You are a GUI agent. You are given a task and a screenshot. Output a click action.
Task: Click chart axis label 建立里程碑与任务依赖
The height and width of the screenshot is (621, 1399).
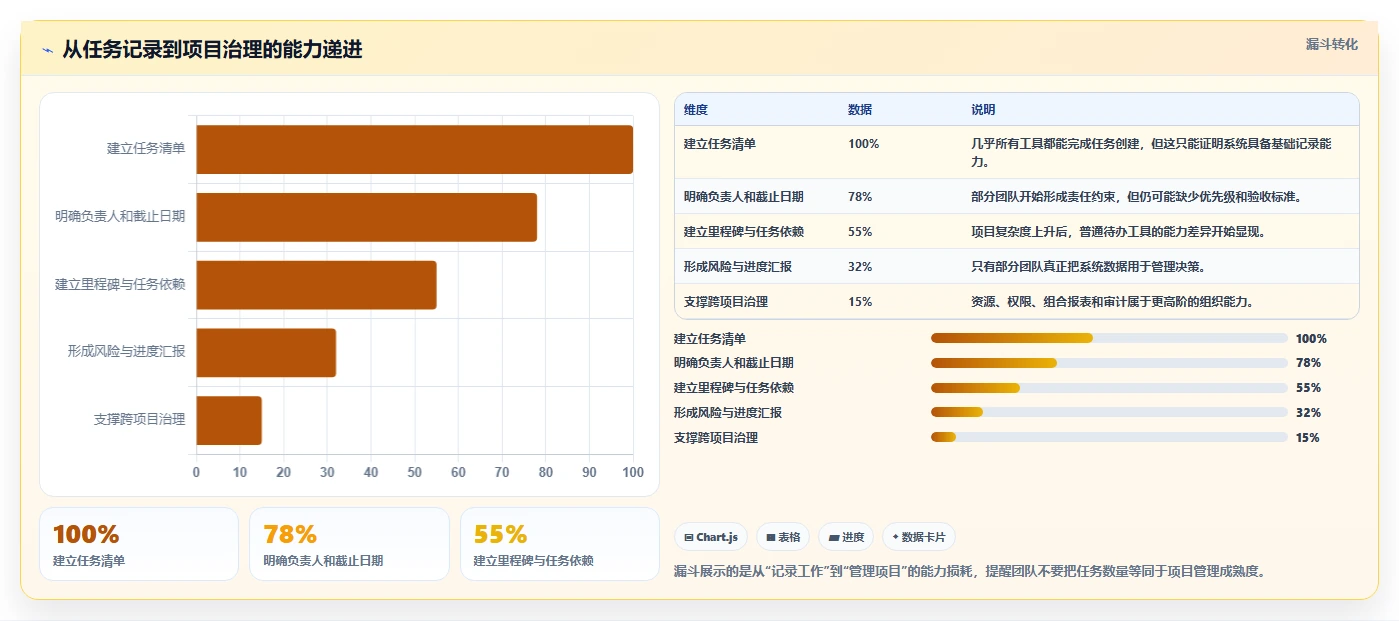pyautogui.click(x=120, y=284)
